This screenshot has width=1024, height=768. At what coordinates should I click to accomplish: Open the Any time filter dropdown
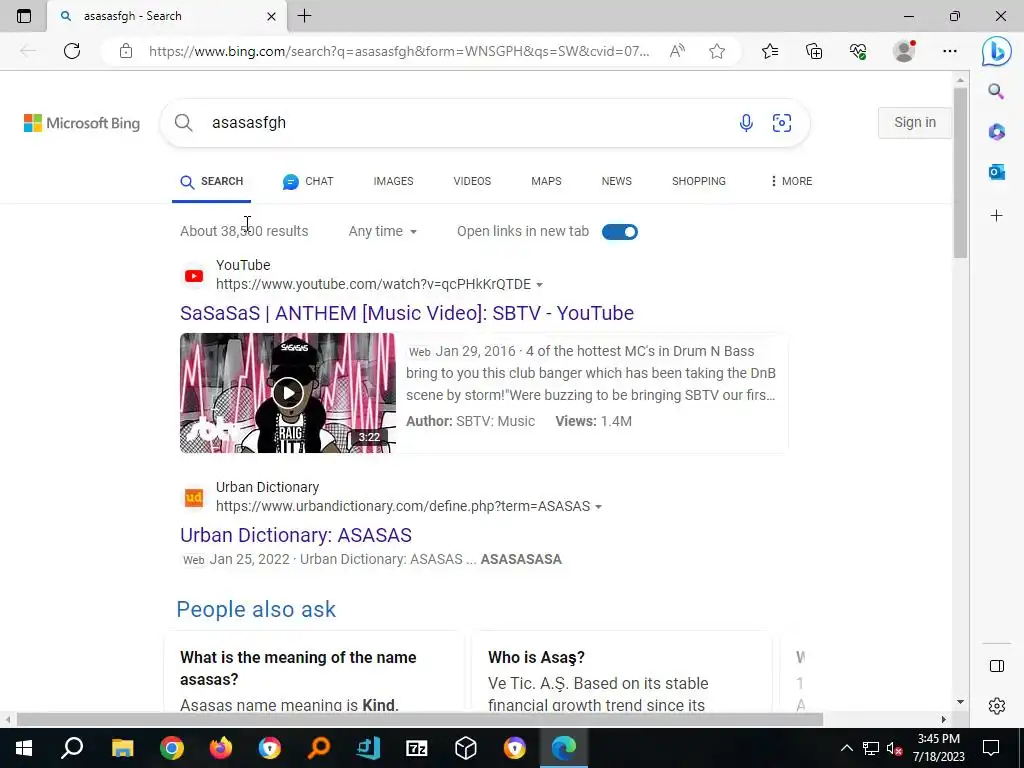coord(383,231)
